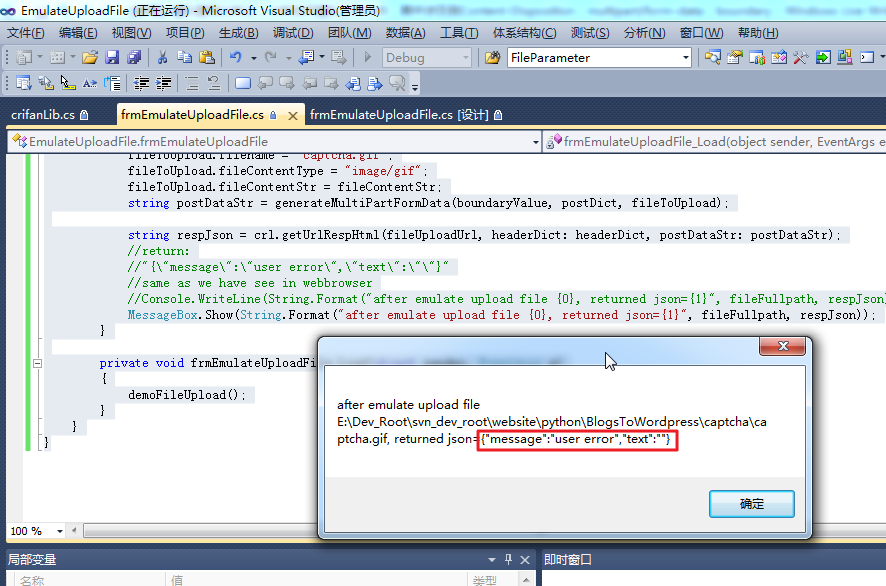Open the Command Window icon
886x586 pixels.
(867, 58)
